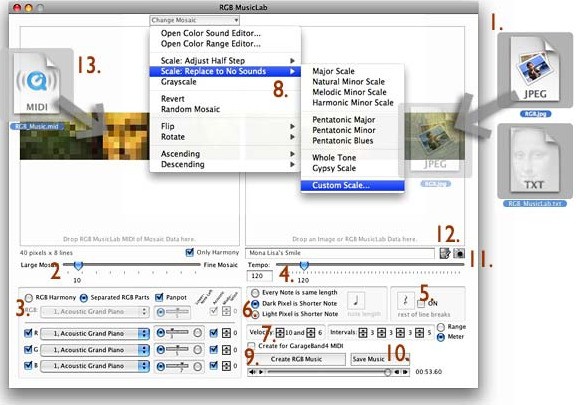This screenshot has height=405, width=580.
Task: Open the Change Mosaic popup menu
Action: (x=195, y=20)
